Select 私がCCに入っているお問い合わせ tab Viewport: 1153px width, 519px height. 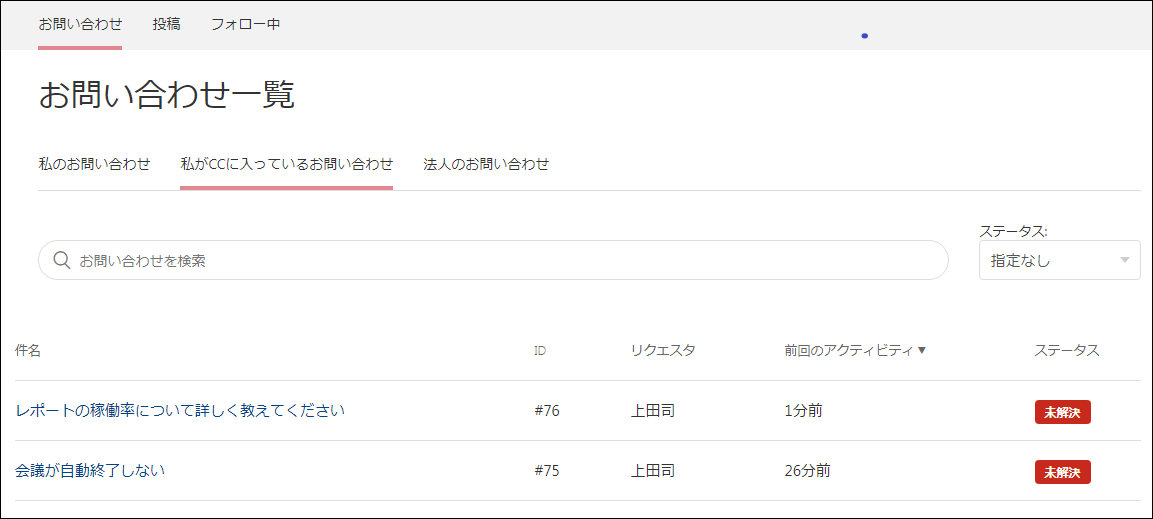(x=286, y=164)
